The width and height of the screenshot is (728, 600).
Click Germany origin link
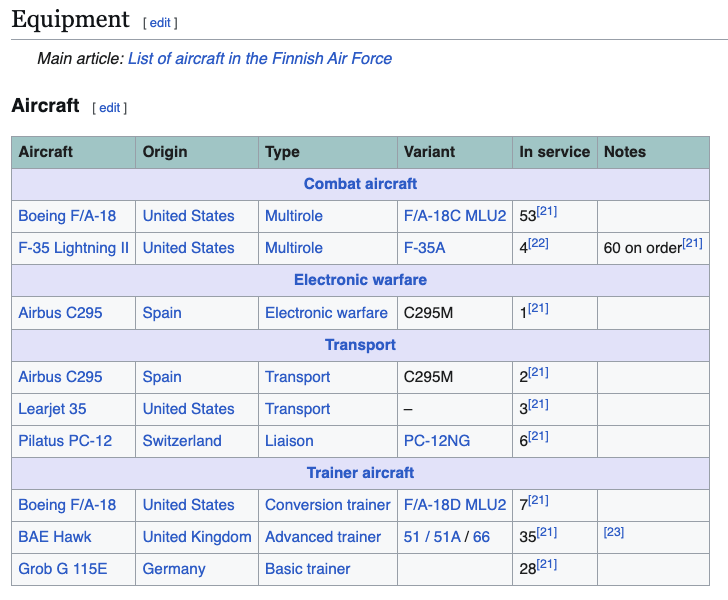[x=174, y=569]
